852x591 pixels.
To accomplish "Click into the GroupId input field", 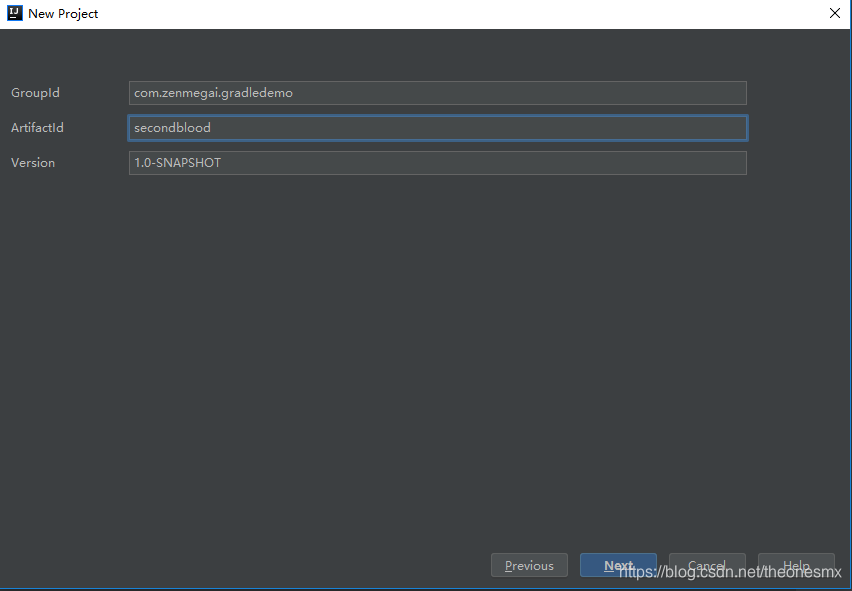I will (437, 93).
